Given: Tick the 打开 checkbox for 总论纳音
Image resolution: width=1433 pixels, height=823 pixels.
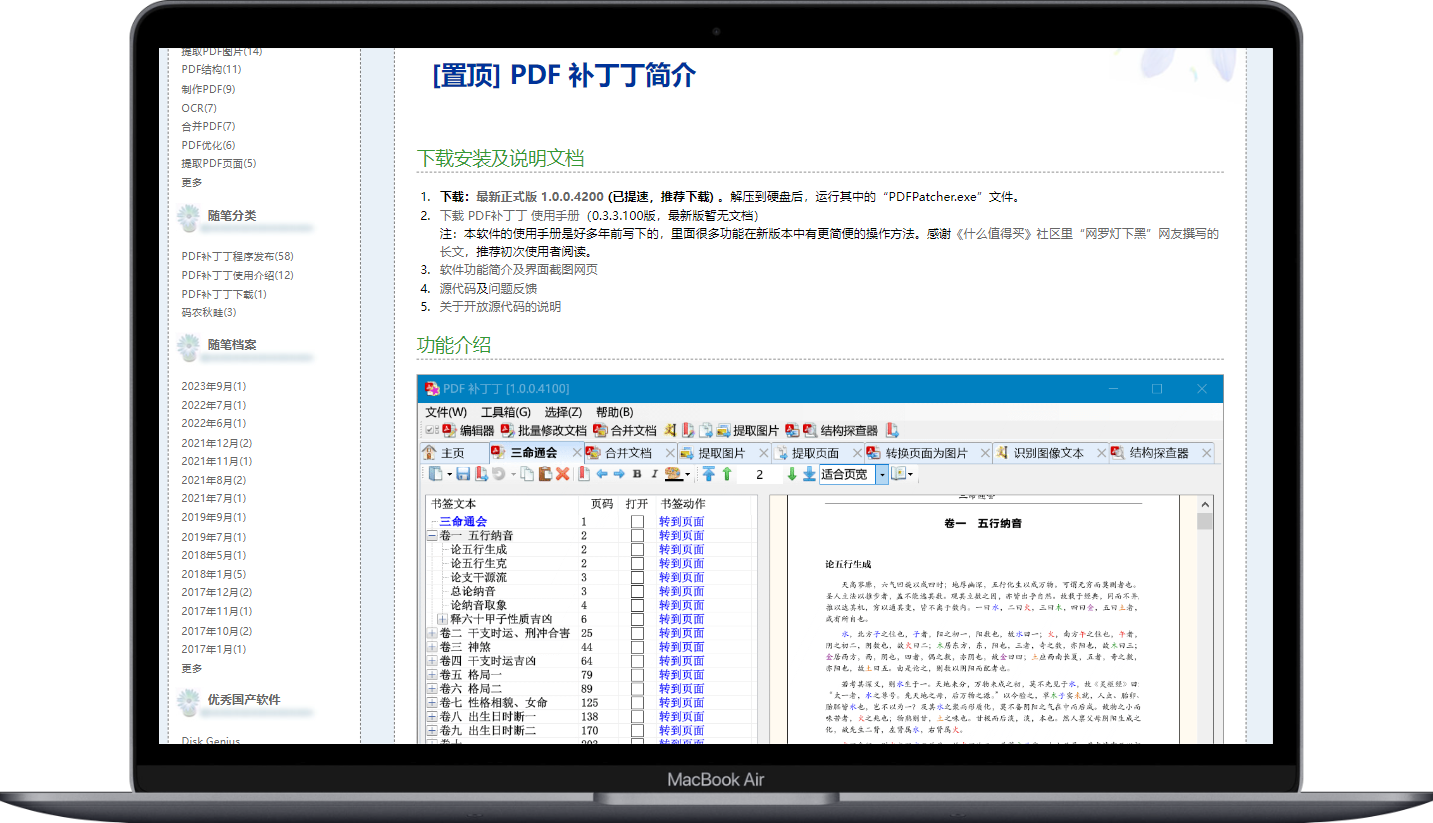Looking at the screenshot, I should [637, 591].
